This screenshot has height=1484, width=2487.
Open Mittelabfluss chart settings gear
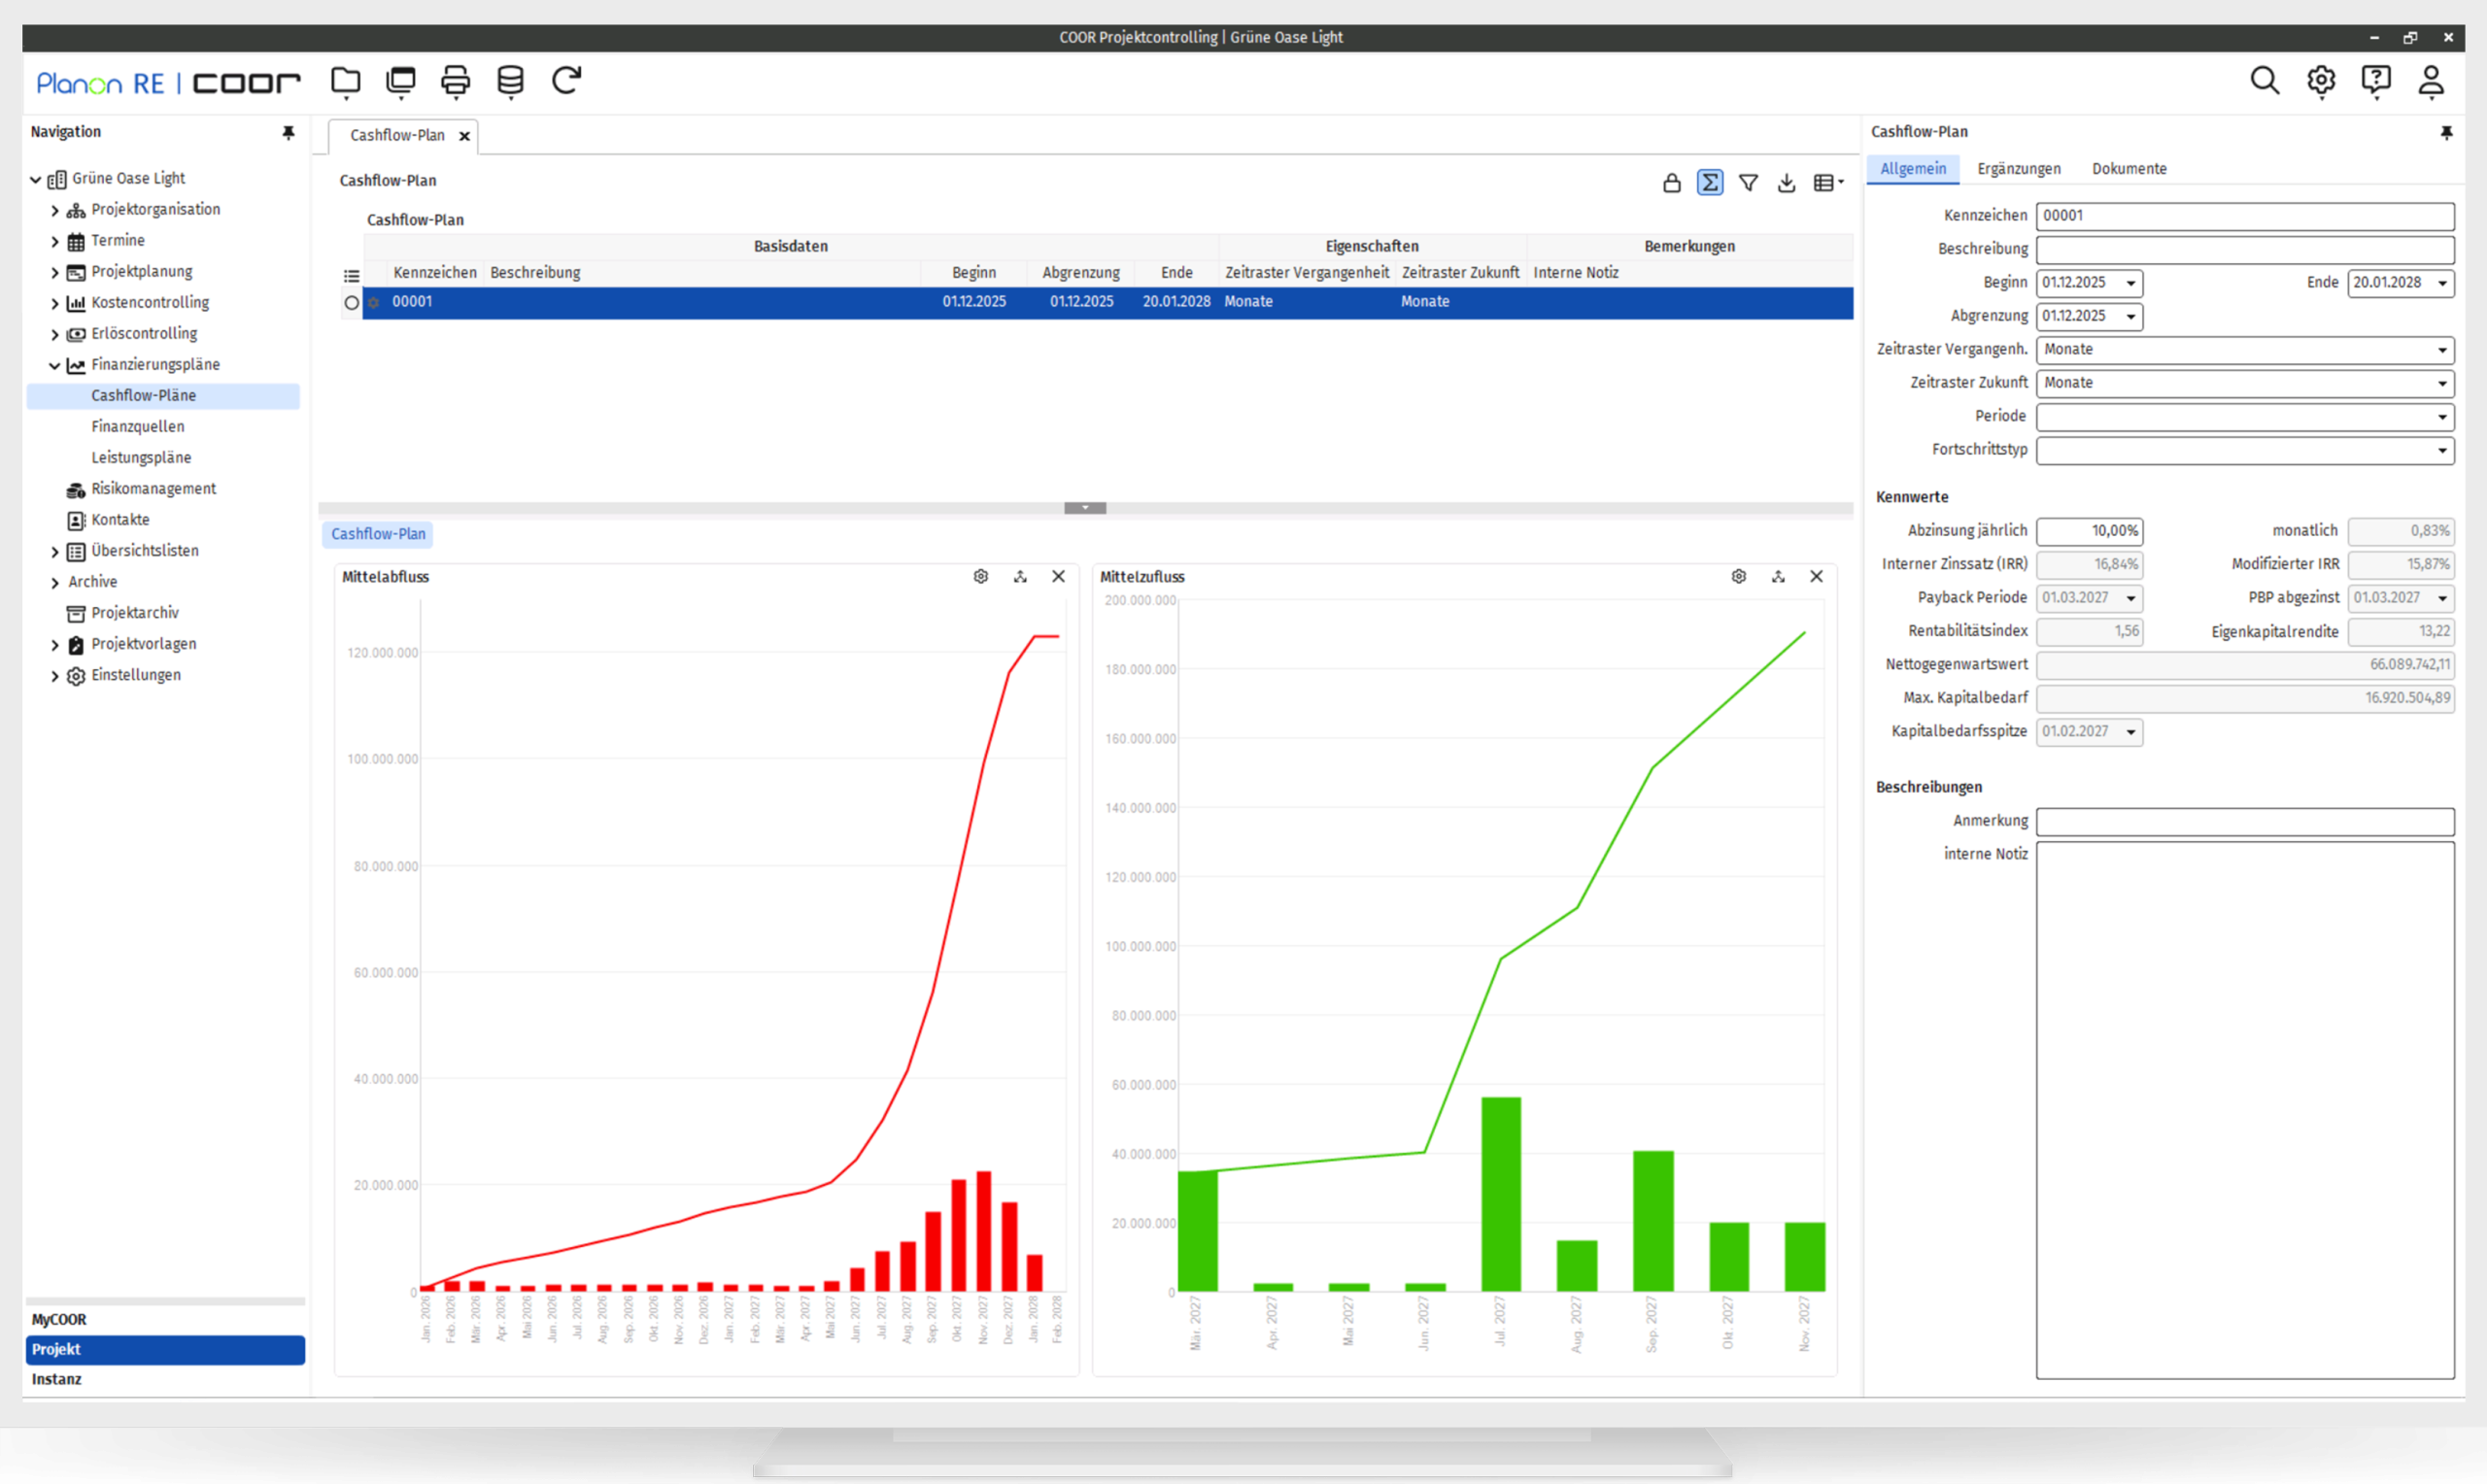coord(980,577)
